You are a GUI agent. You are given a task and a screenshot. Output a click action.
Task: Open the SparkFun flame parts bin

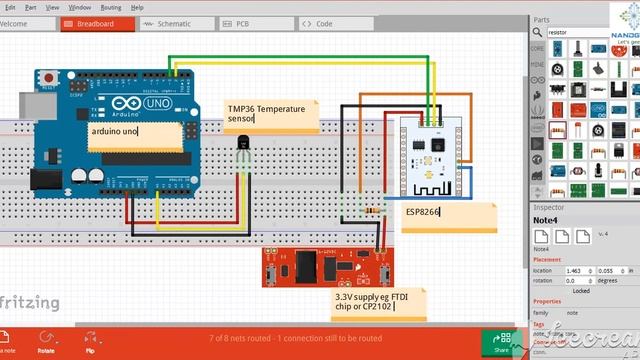(x=537, y=96)
